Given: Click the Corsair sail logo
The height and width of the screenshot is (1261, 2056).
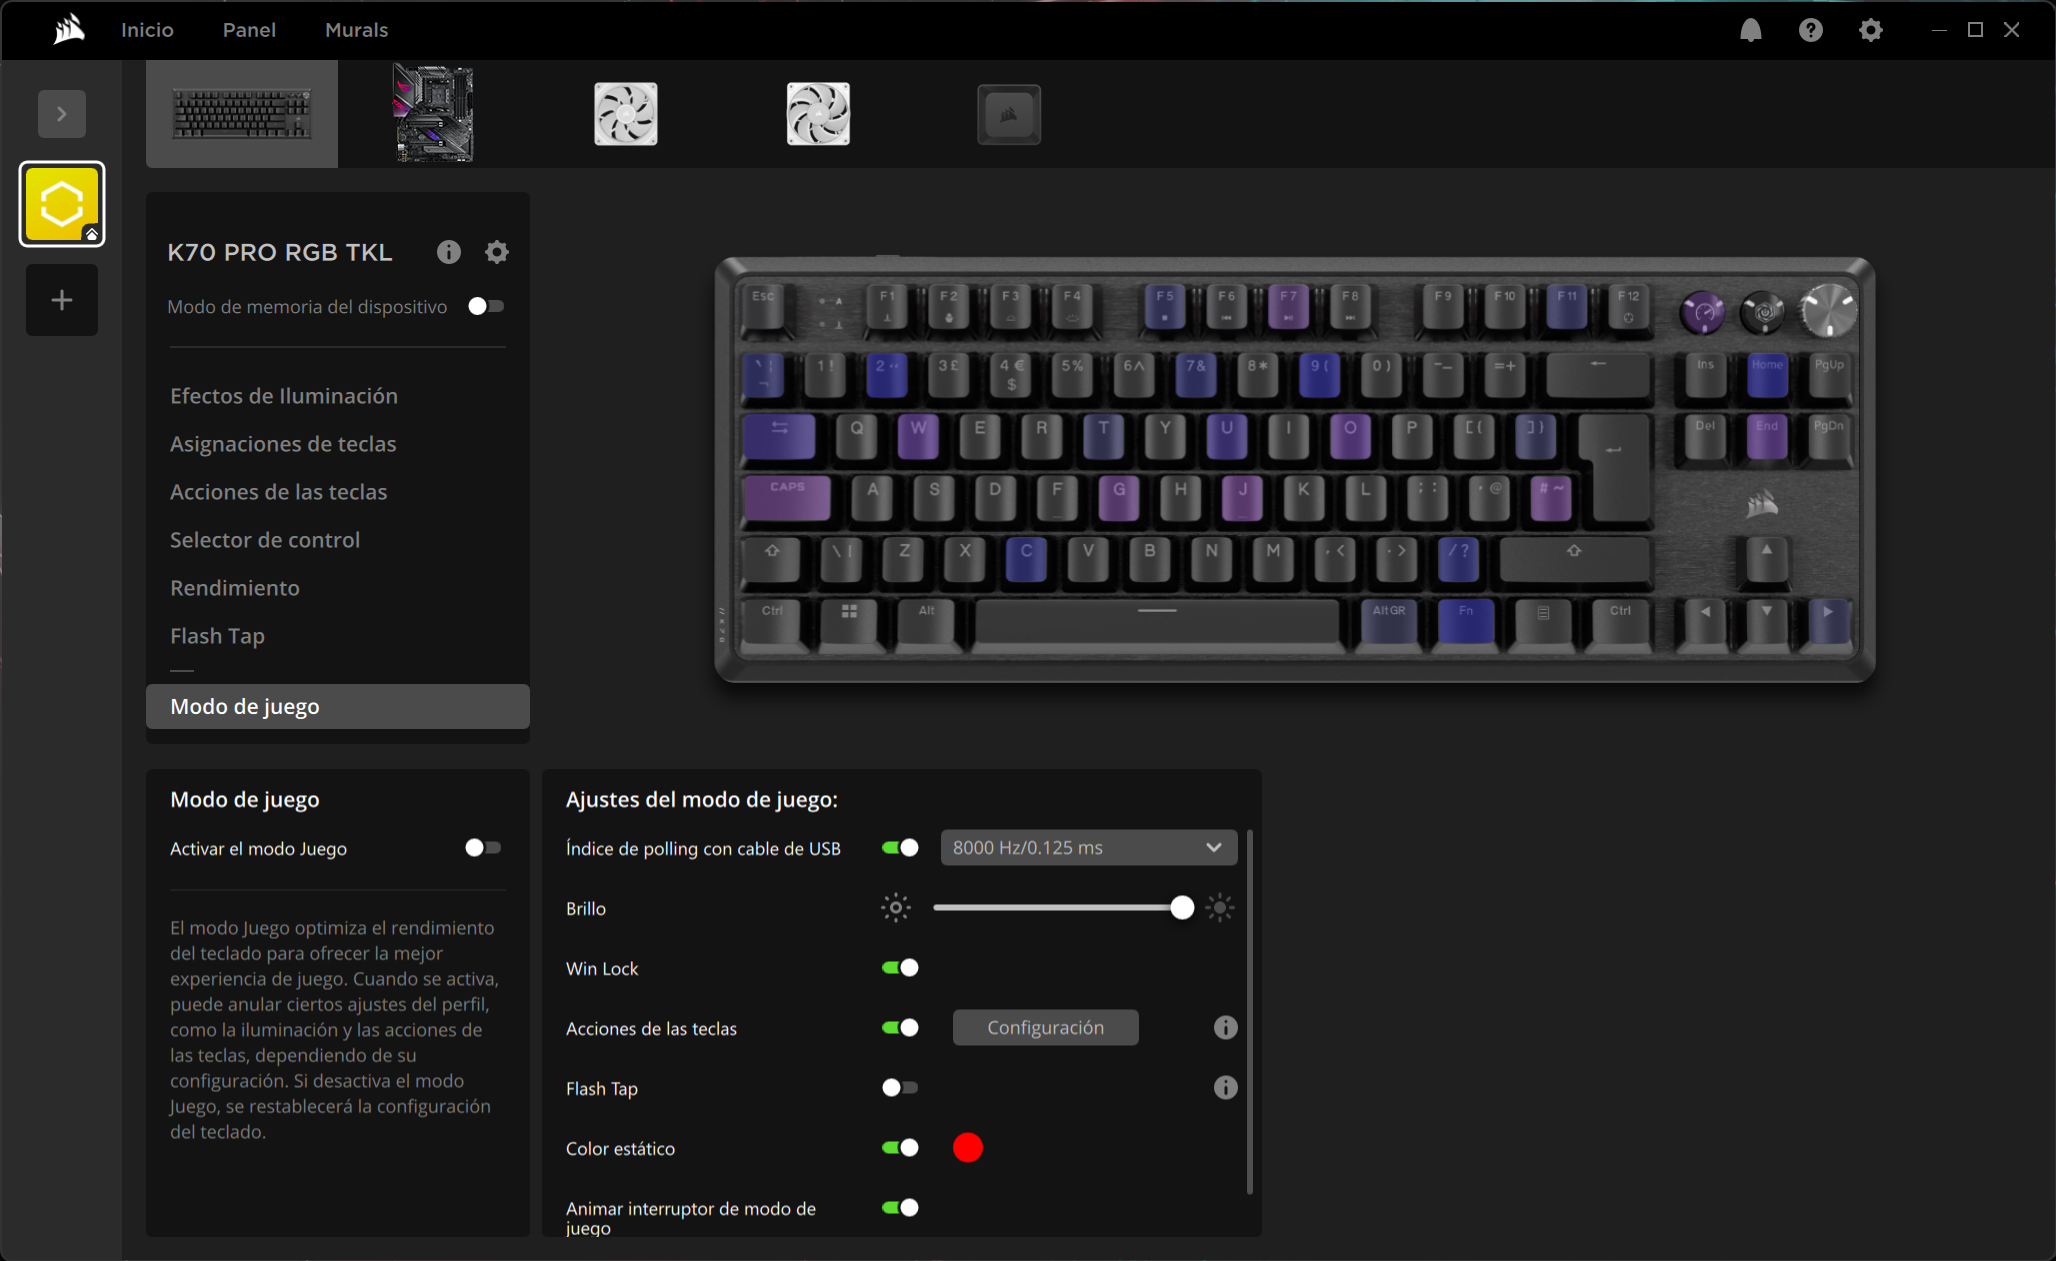Looking at the screenshot, I should click(69, 30).
